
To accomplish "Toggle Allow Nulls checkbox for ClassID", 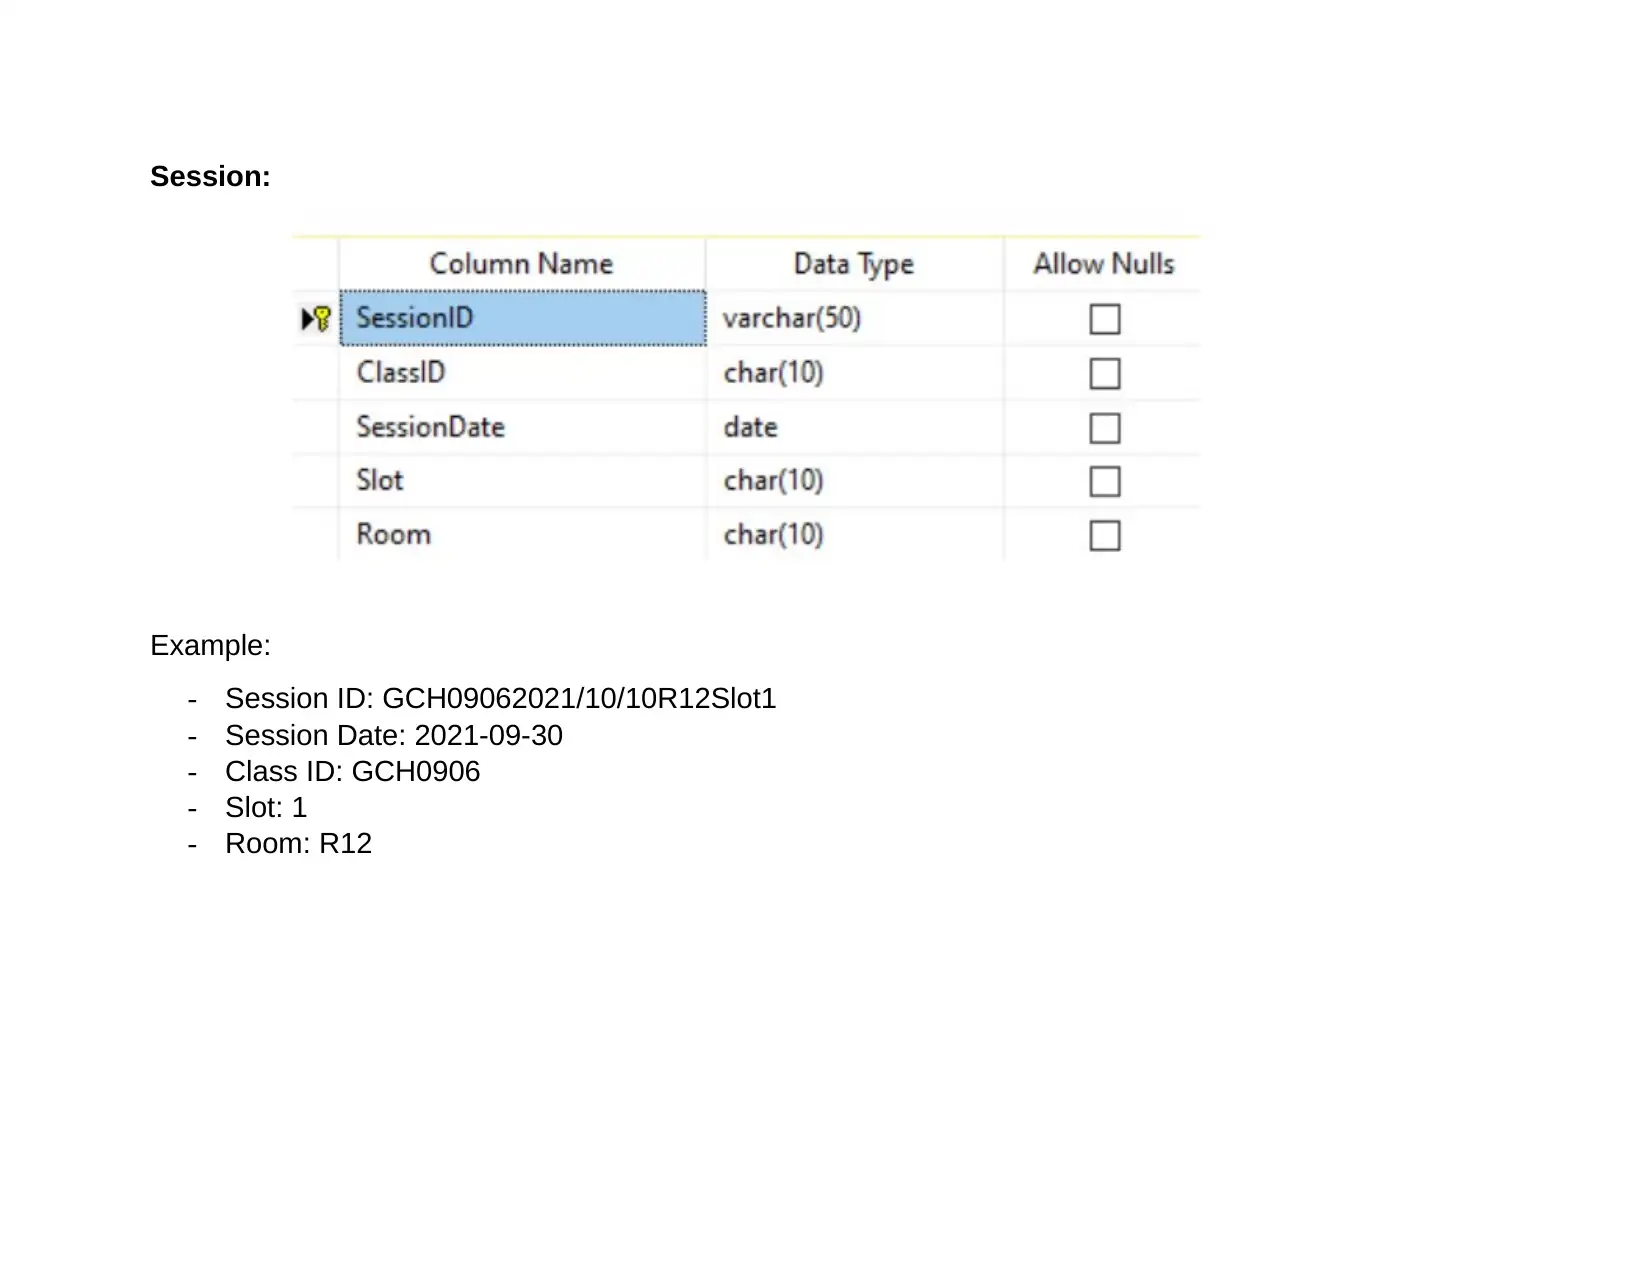I will point(1104,373).
